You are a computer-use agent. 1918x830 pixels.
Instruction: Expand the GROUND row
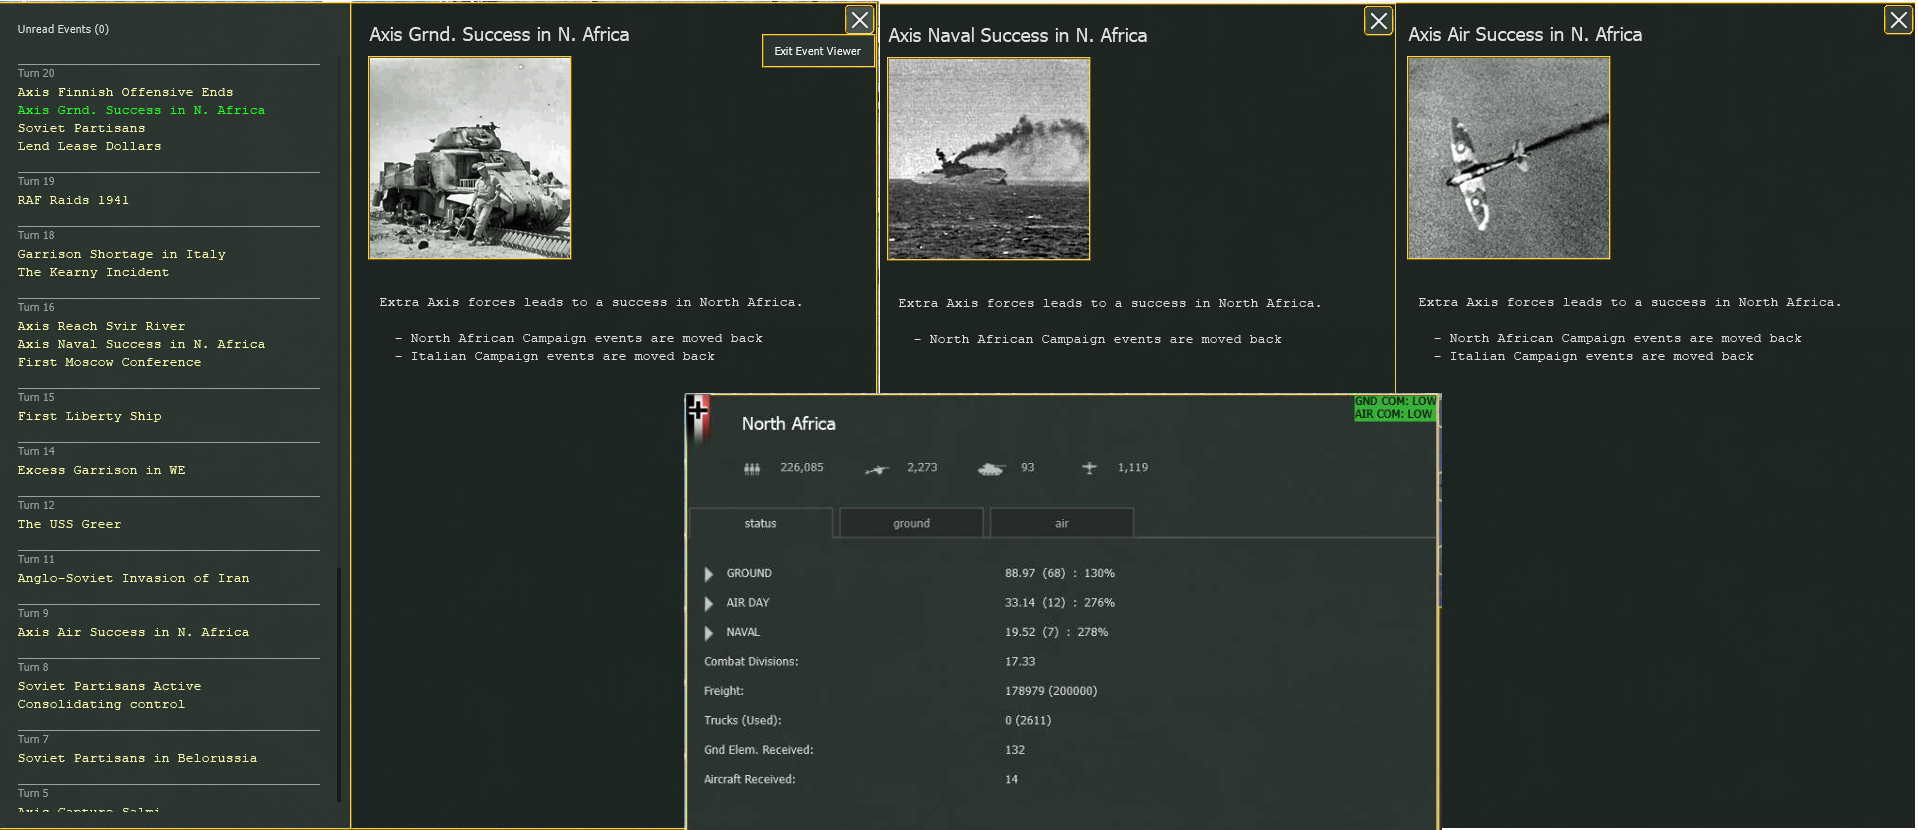tap(709, 574)
